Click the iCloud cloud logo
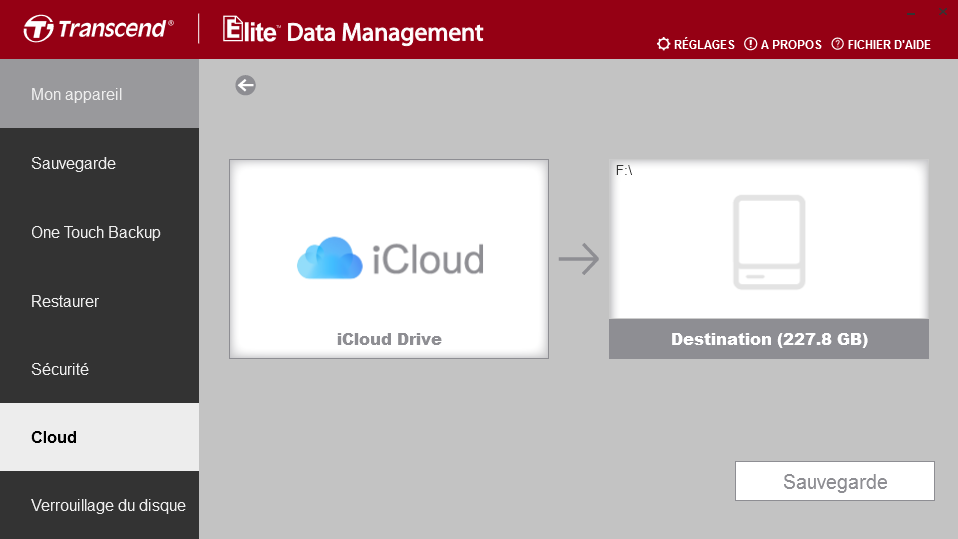The width and height of the screenshot is (958, 539). click(330, 258)
